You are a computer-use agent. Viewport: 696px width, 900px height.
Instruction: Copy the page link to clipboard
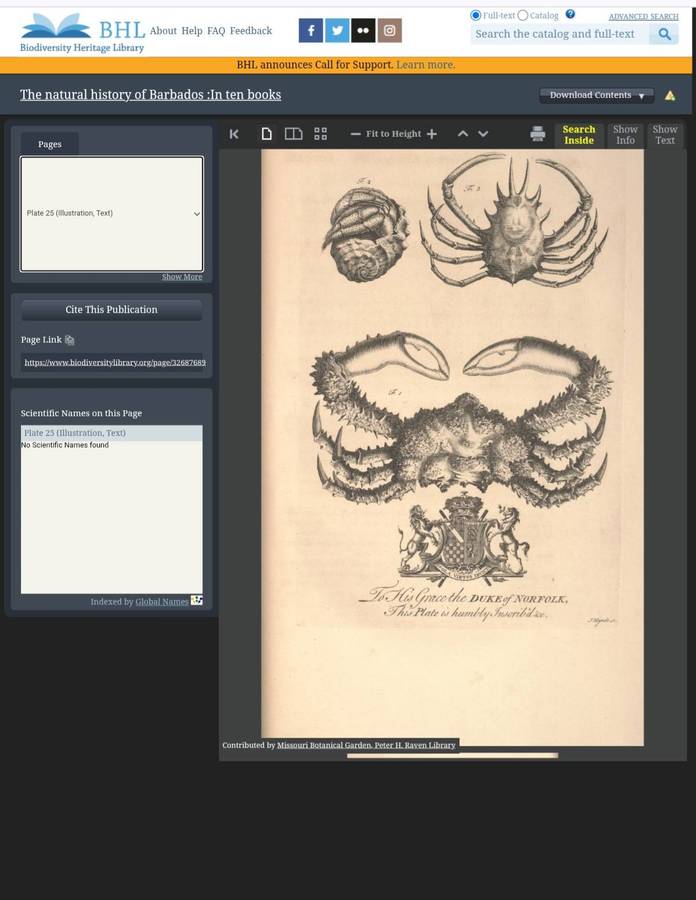click(69, 340)
